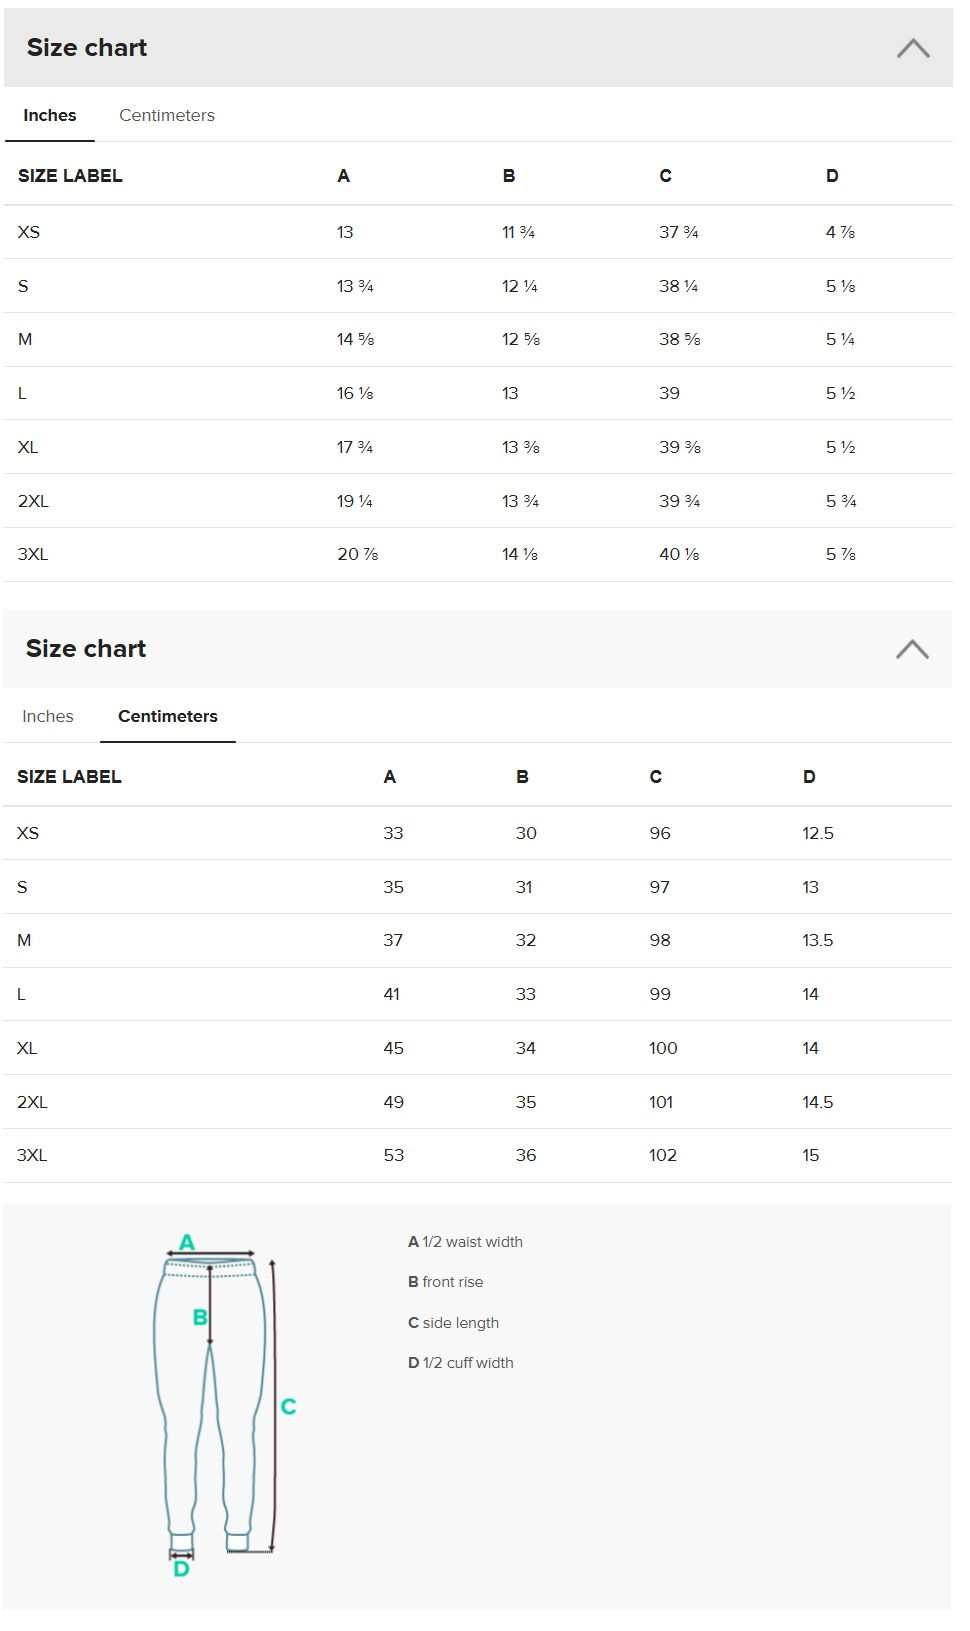
Task: Click the 'front rise' legend text
Action: click(448, 1281)
